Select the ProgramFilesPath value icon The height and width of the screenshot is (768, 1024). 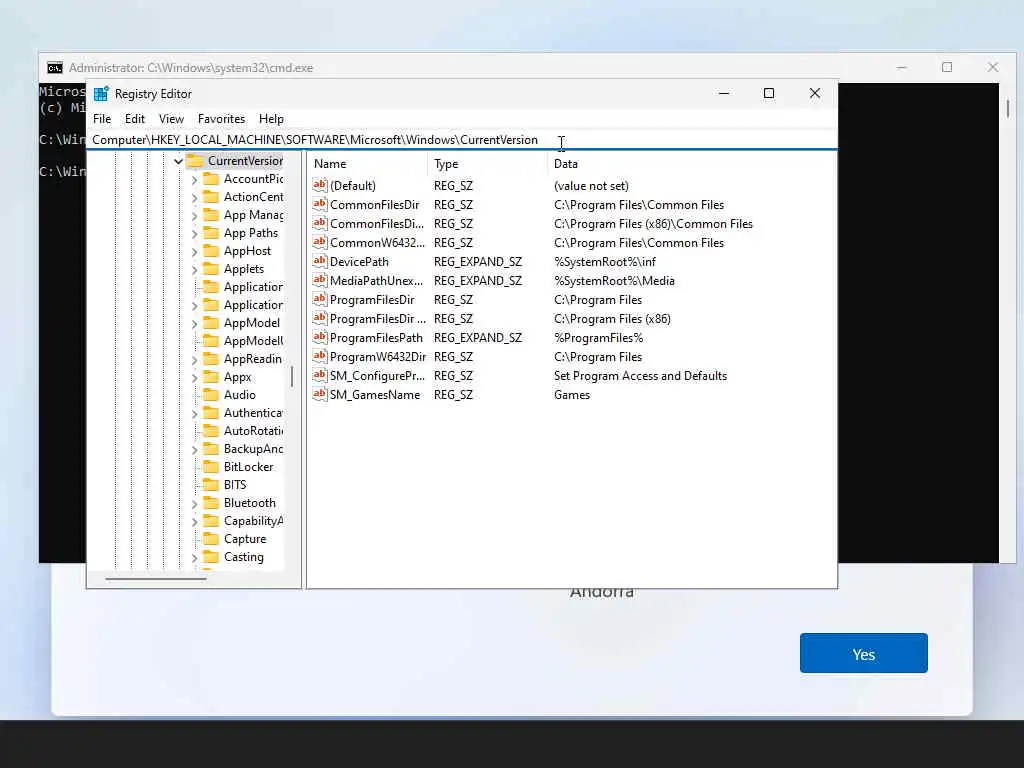[319, 337]
